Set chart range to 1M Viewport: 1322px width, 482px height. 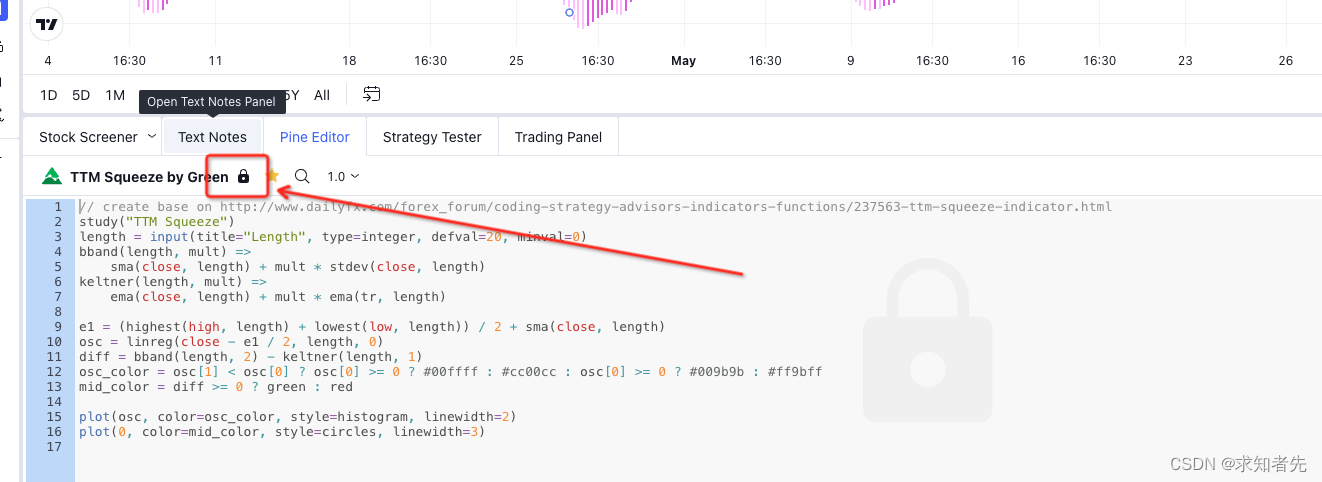pyautogui.click(x=115, y=96)
